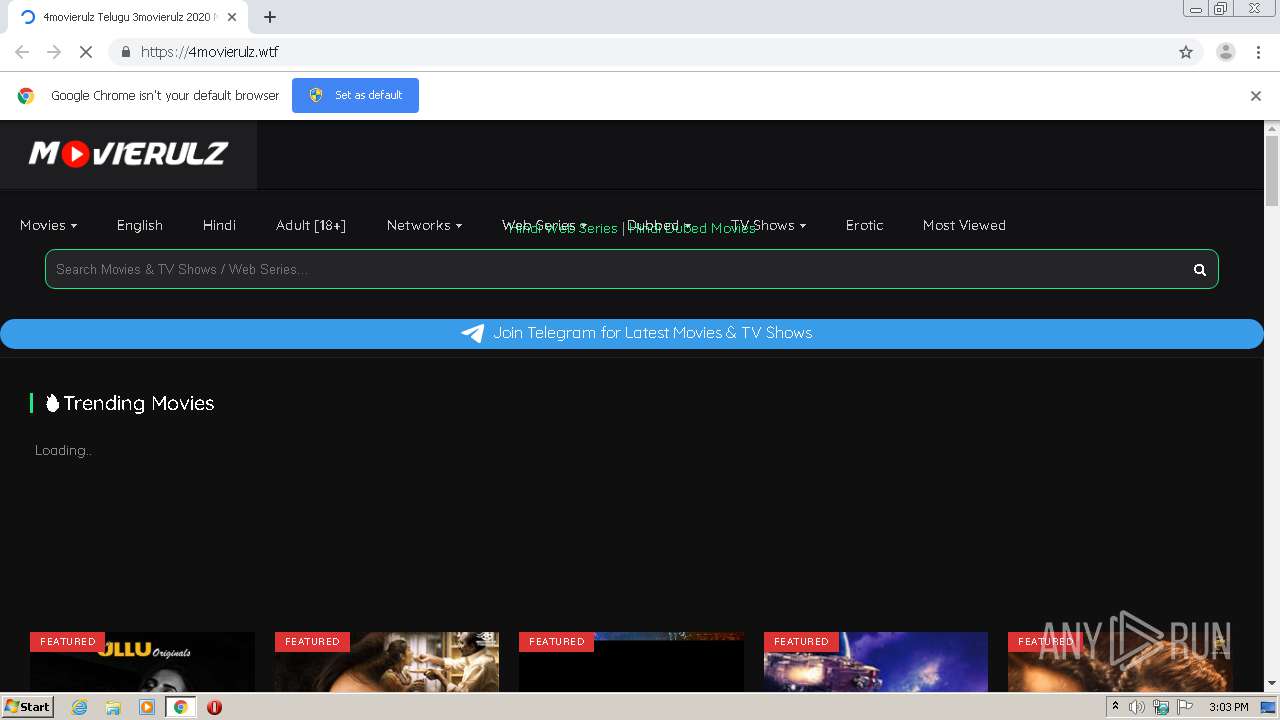
Task: Open Action Center flag icon
Action: point(1185,707)
